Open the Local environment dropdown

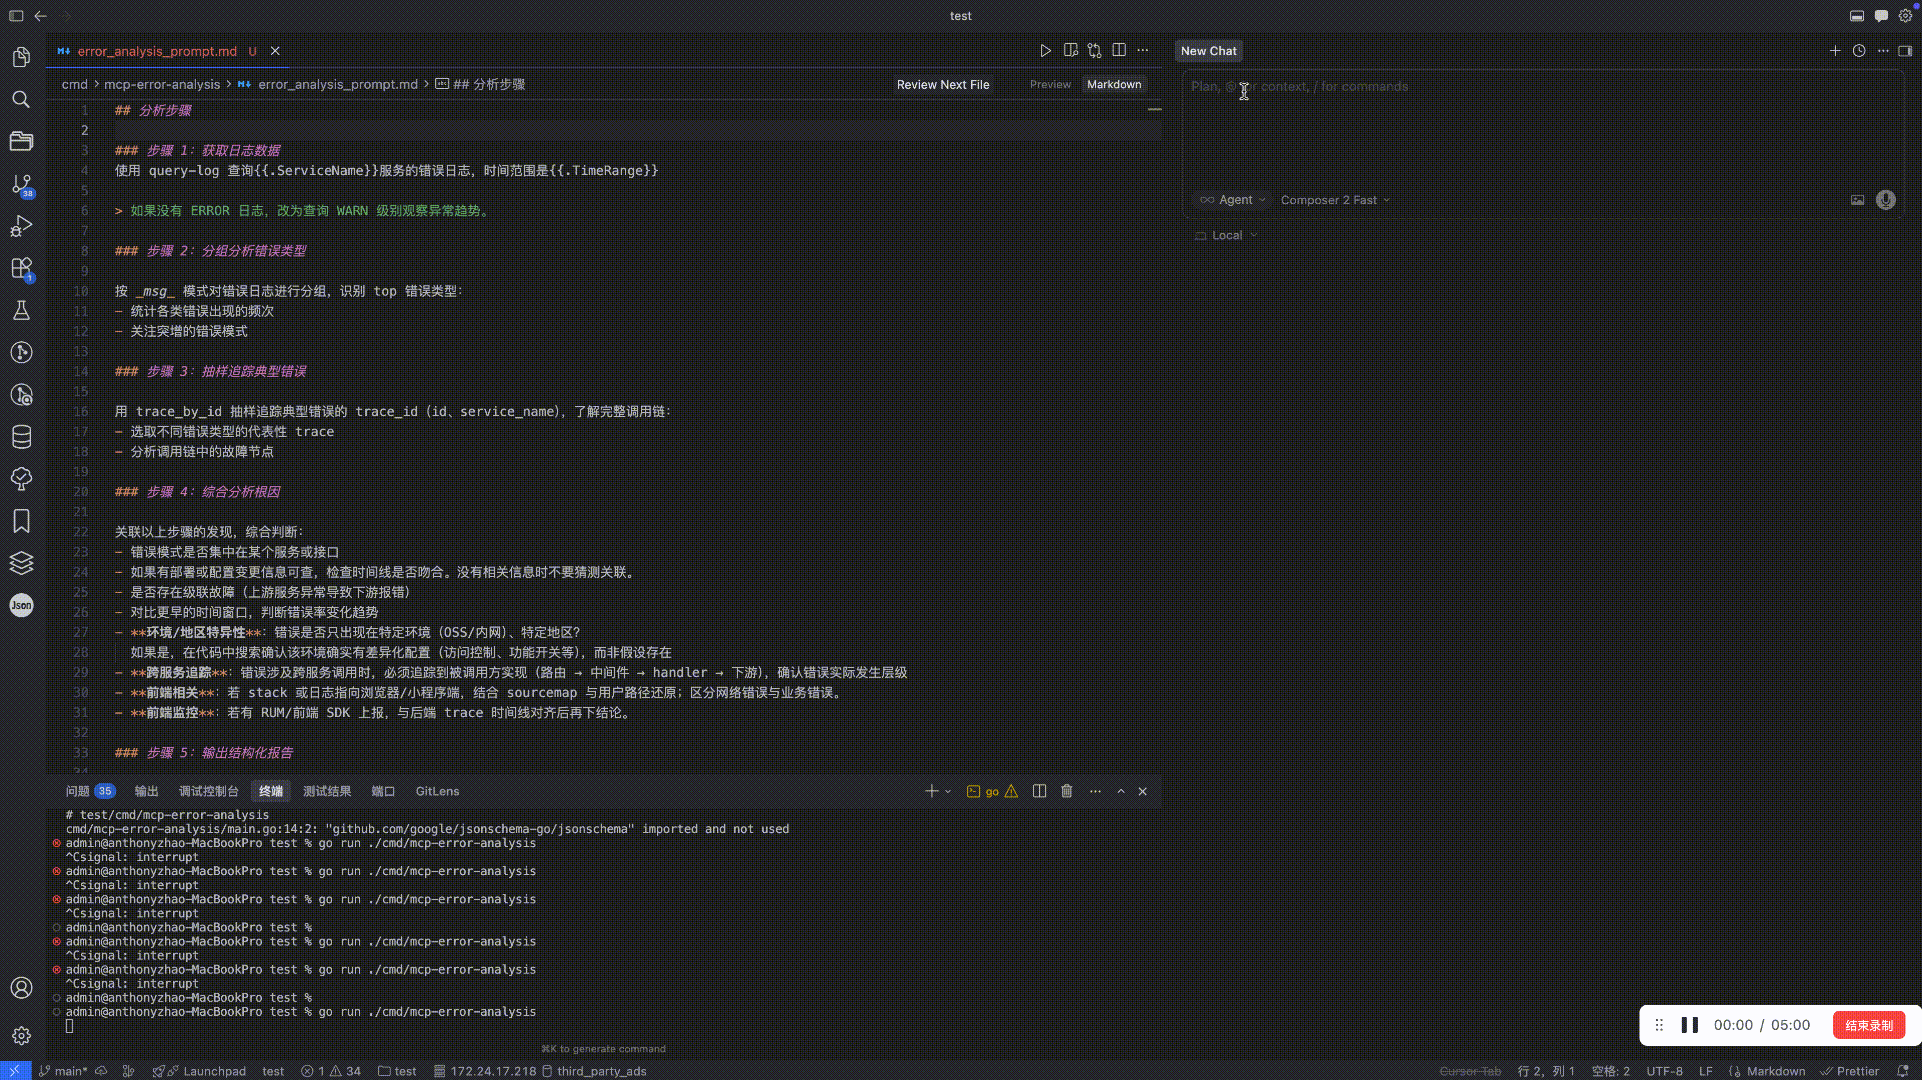click(1226, 236)
